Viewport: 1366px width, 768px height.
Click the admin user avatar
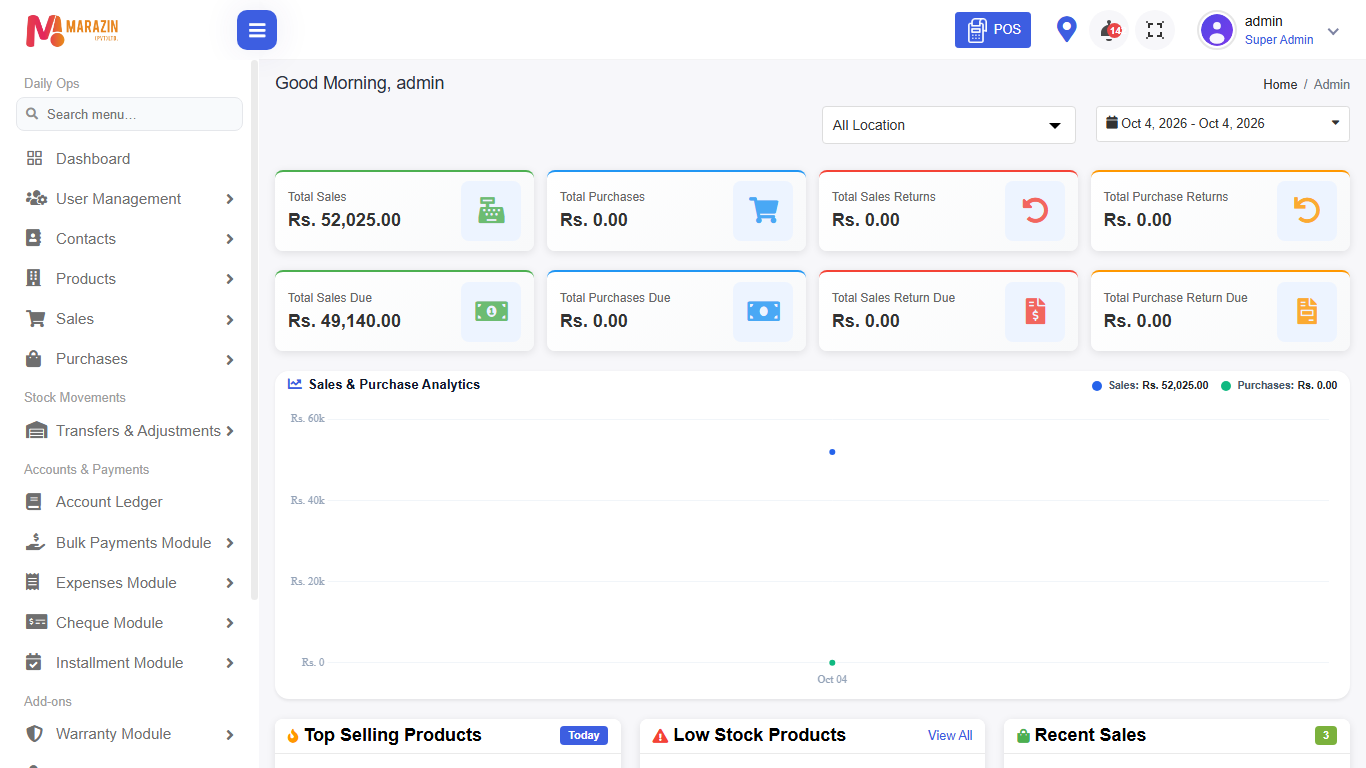click(1217, 30)
